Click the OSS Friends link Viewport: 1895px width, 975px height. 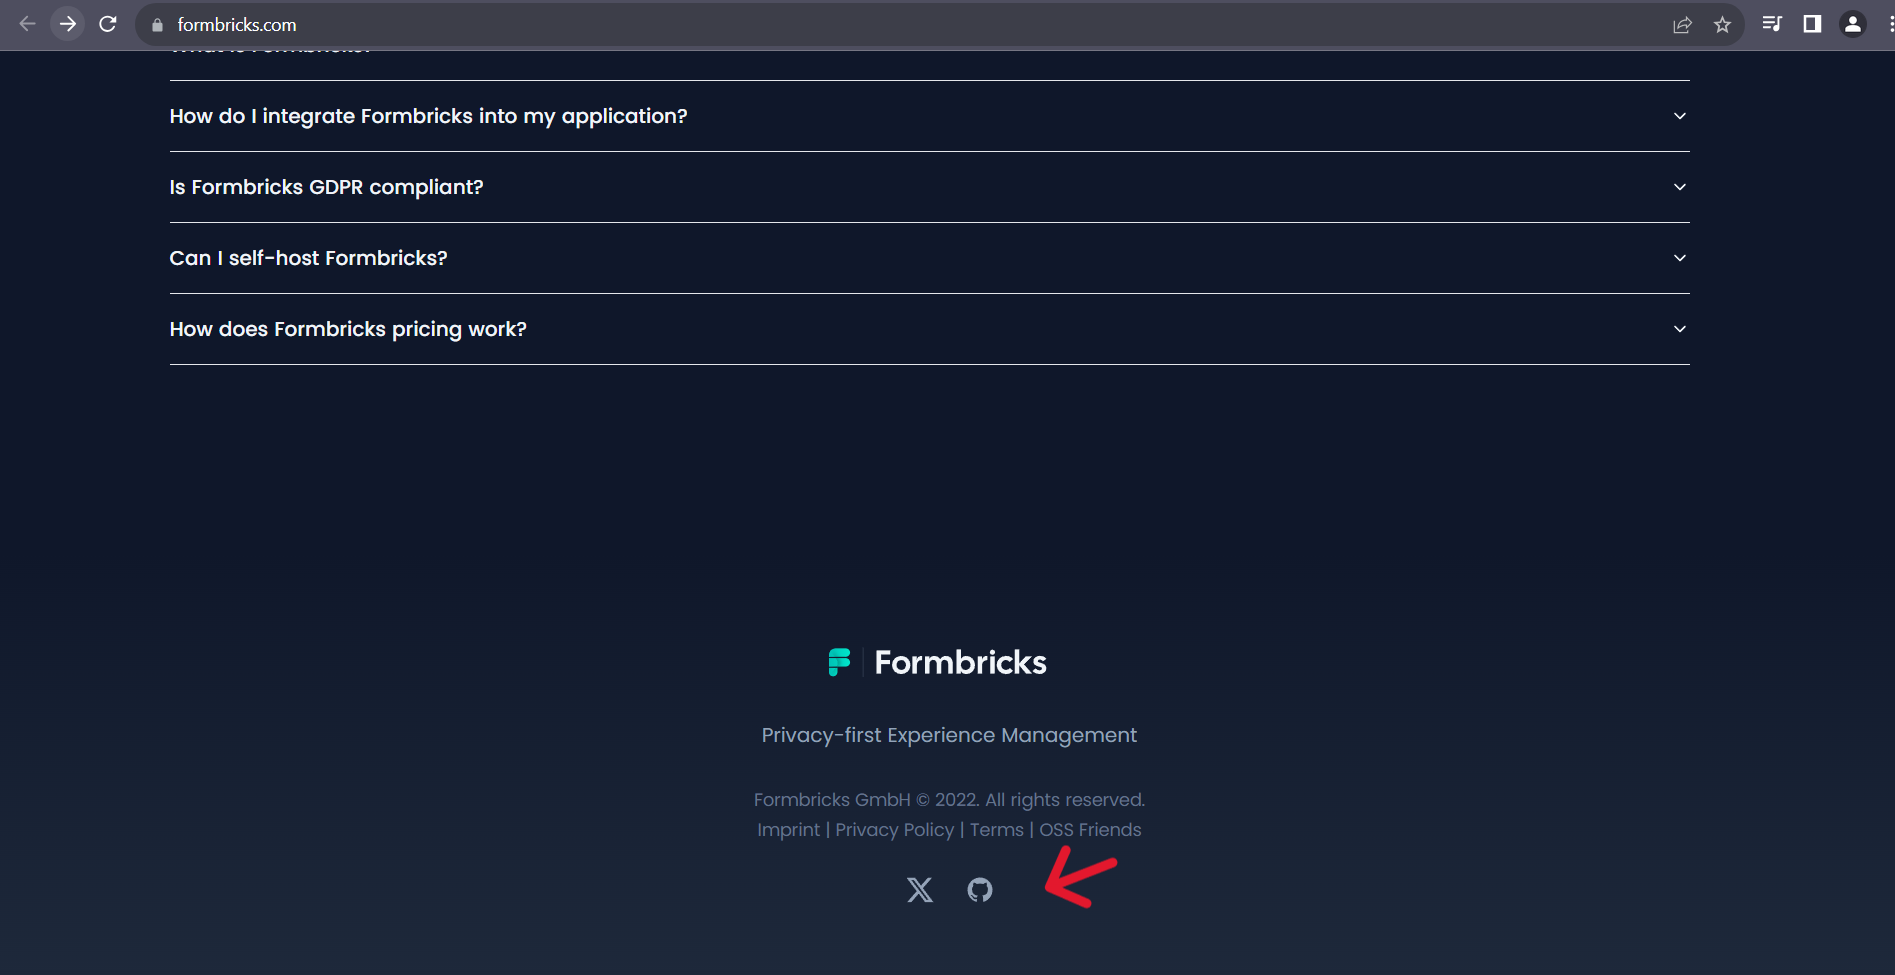click(x=1089, y=829)
